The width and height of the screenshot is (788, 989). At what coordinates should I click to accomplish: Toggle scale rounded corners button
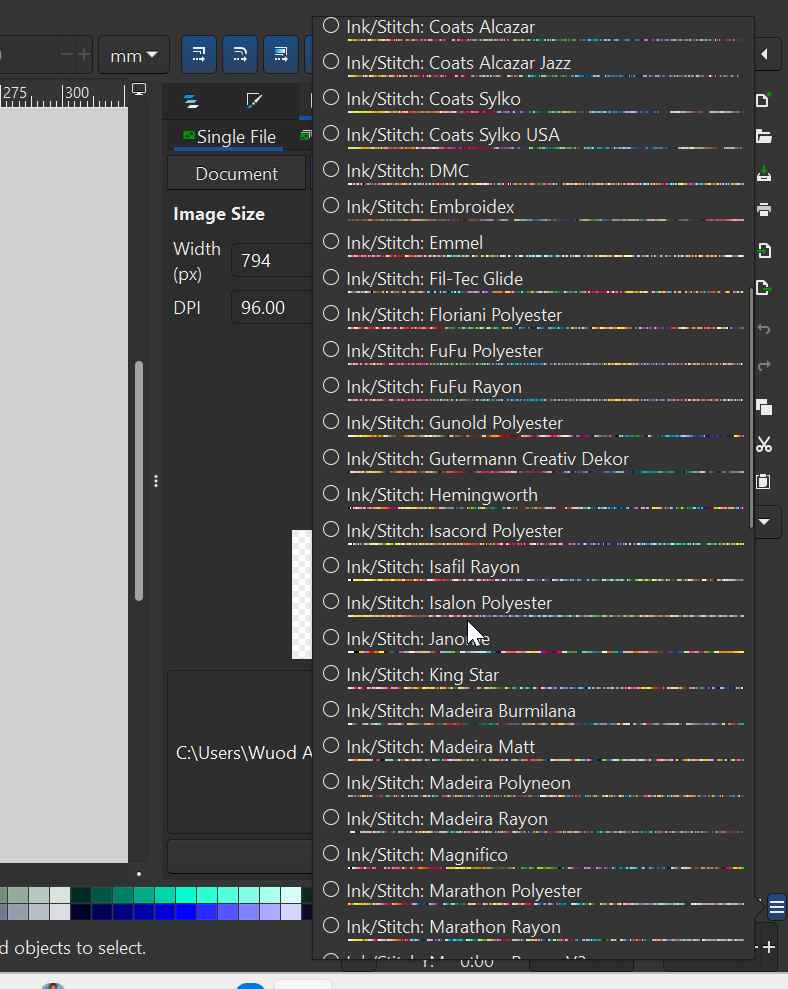(x=240, y=55)
